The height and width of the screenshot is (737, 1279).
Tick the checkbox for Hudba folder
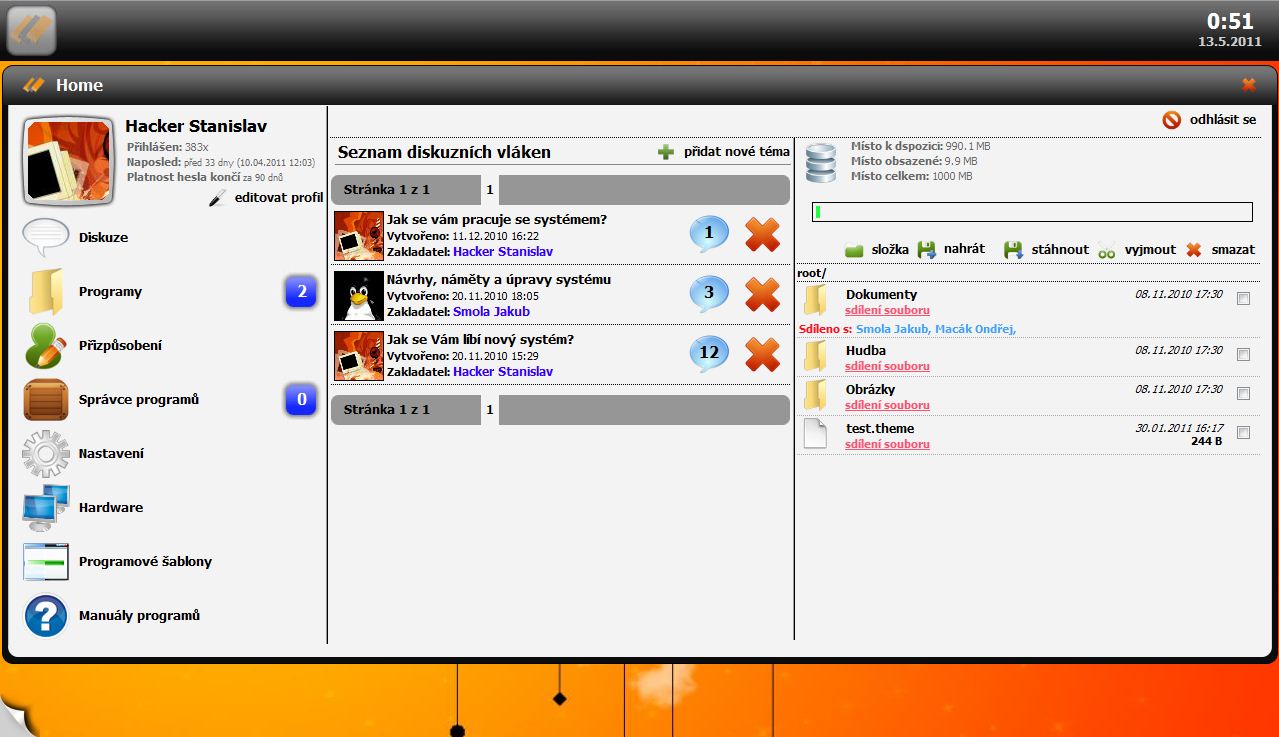coord(1243,355)
